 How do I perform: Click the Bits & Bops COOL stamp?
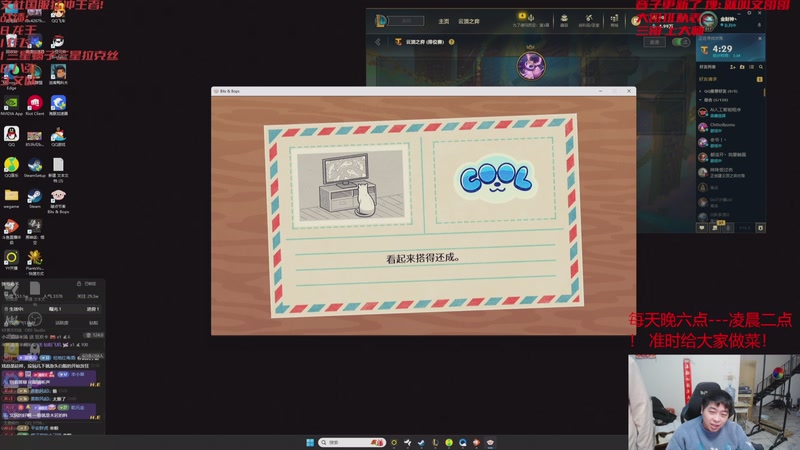[x=496, y=179]
